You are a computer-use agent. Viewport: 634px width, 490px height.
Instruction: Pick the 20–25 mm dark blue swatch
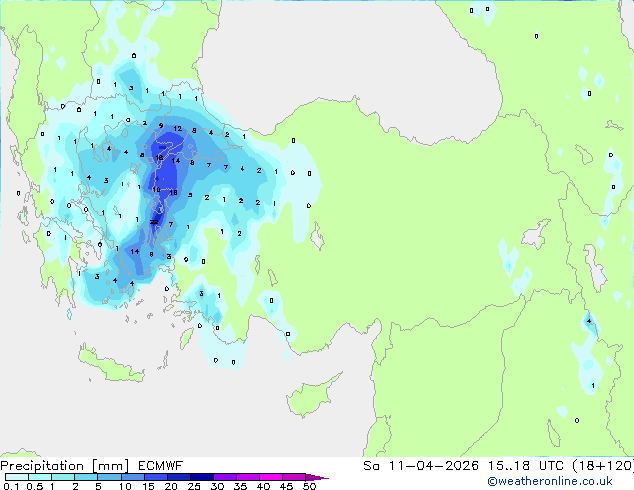(x=178, y=477)
